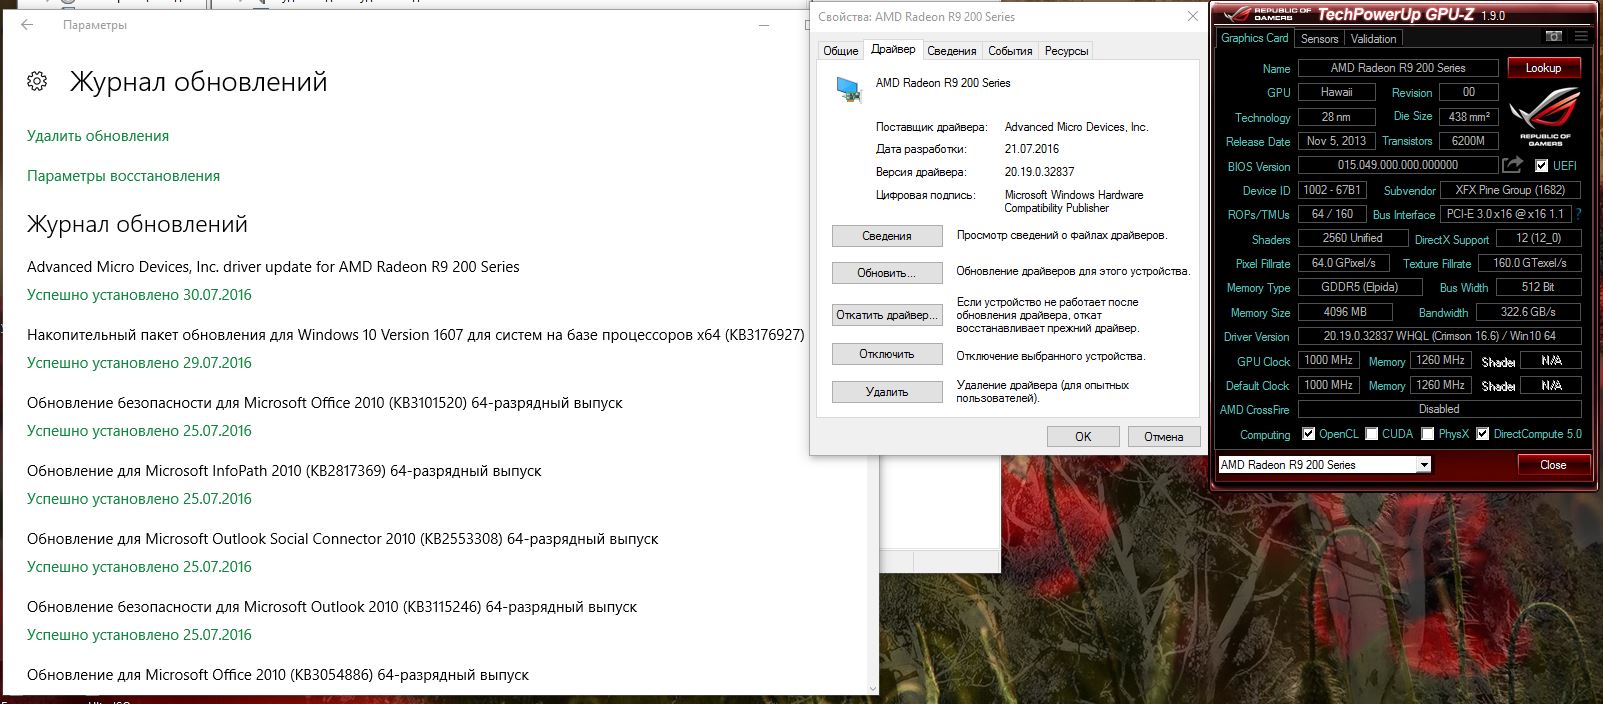This screenshot has height=704, width=1603.
Task: Click the back arrow in the Параметры window
Action: point(27,25)
